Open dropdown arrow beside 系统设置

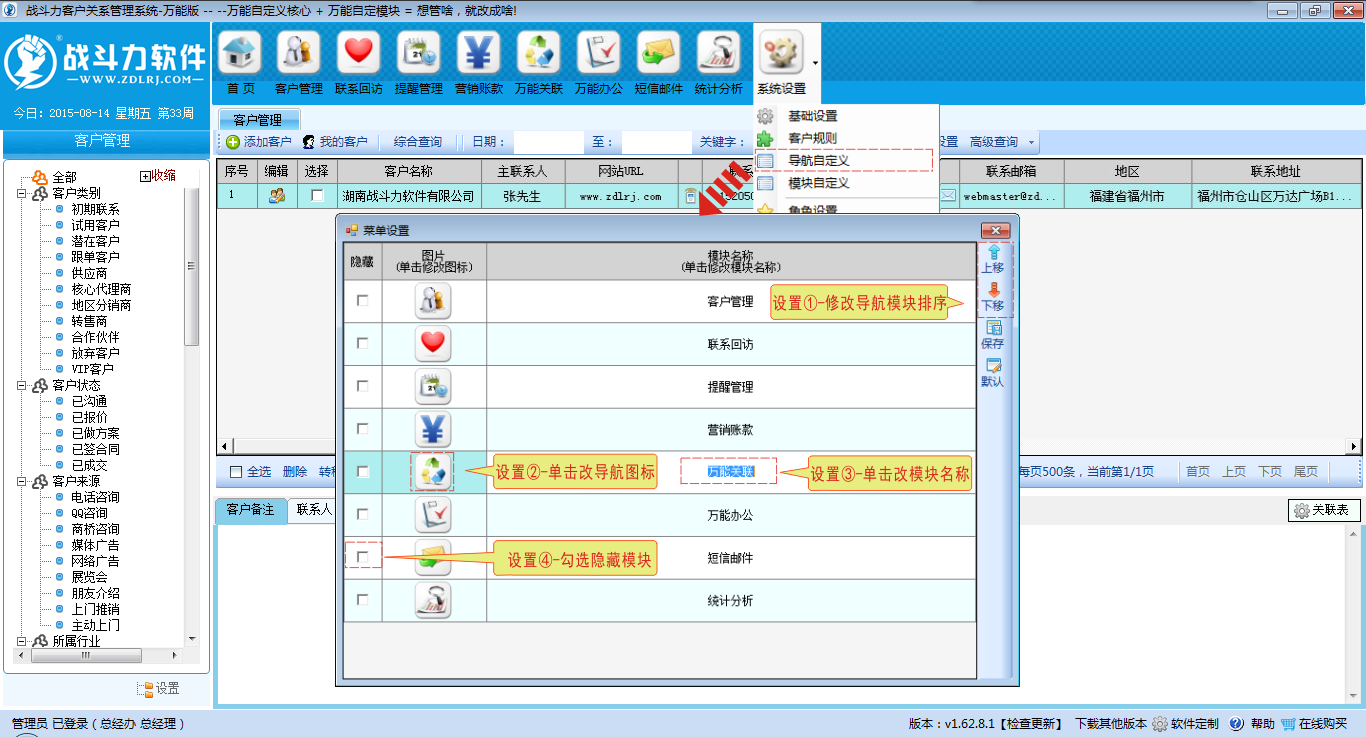coord(815,63)
